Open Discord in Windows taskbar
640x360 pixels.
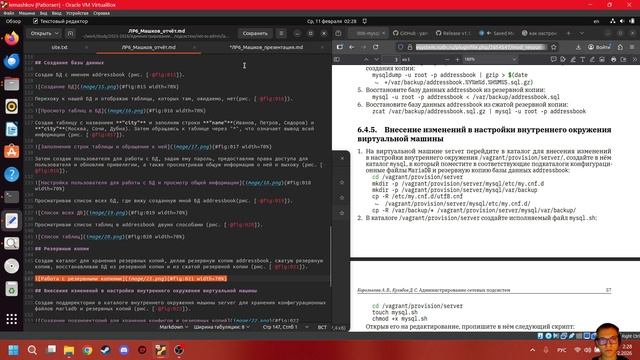click(124, 350)
